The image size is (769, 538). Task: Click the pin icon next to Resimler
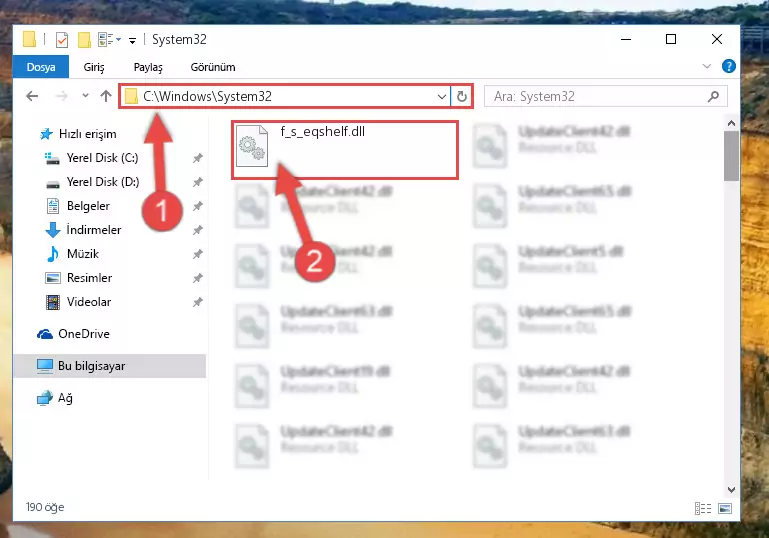(x=198, y=278)
